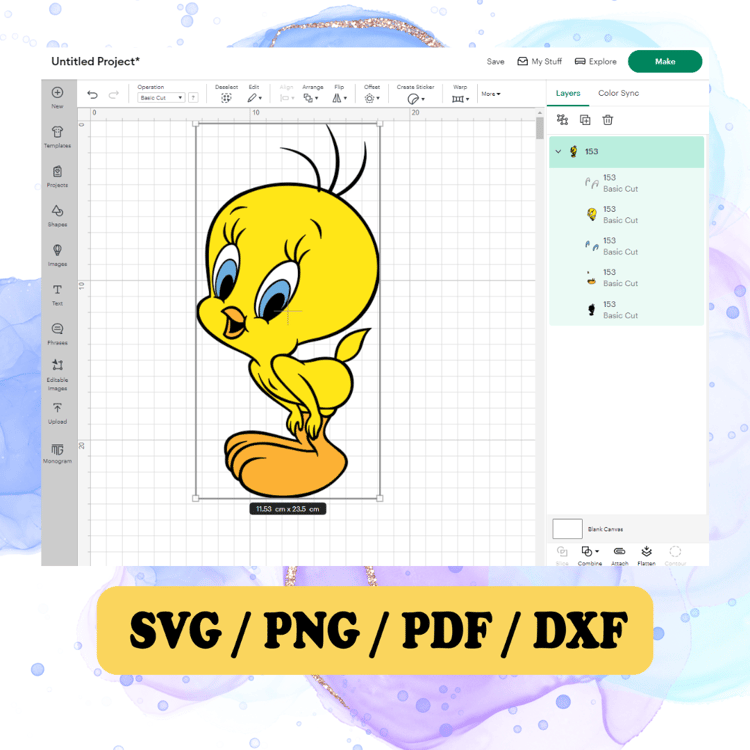The width and height of the screenshot is (750, 750).
Task: Open the Operation Basic Cut dropdown
Action: point(161,98)
